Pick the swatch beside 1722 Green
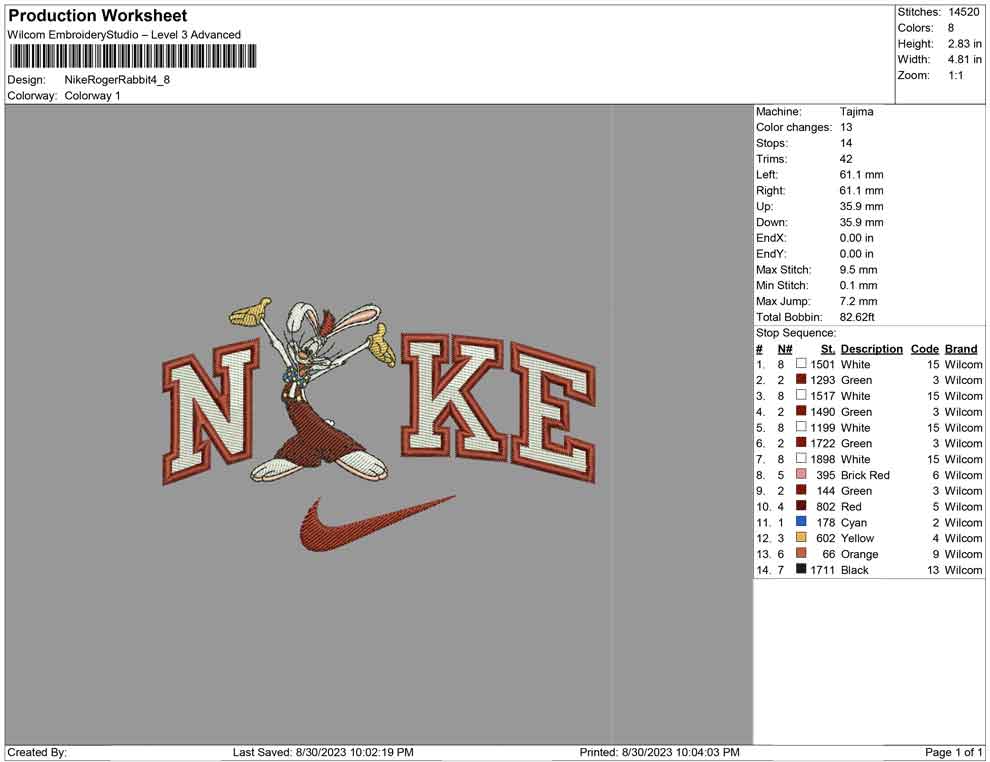This screenshot has height=762, width=990. (x=801, y=443)
